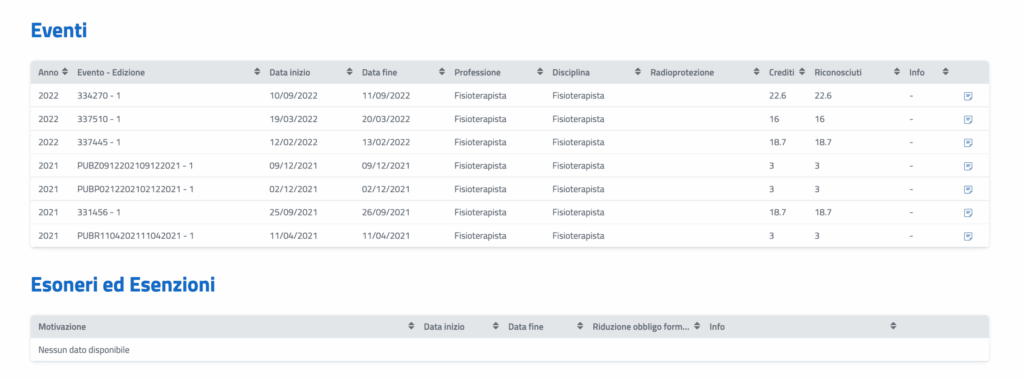Sort Esoneri table by Info arrows
This screenshot has height=380, width=1024.
(x=893, y=326)
